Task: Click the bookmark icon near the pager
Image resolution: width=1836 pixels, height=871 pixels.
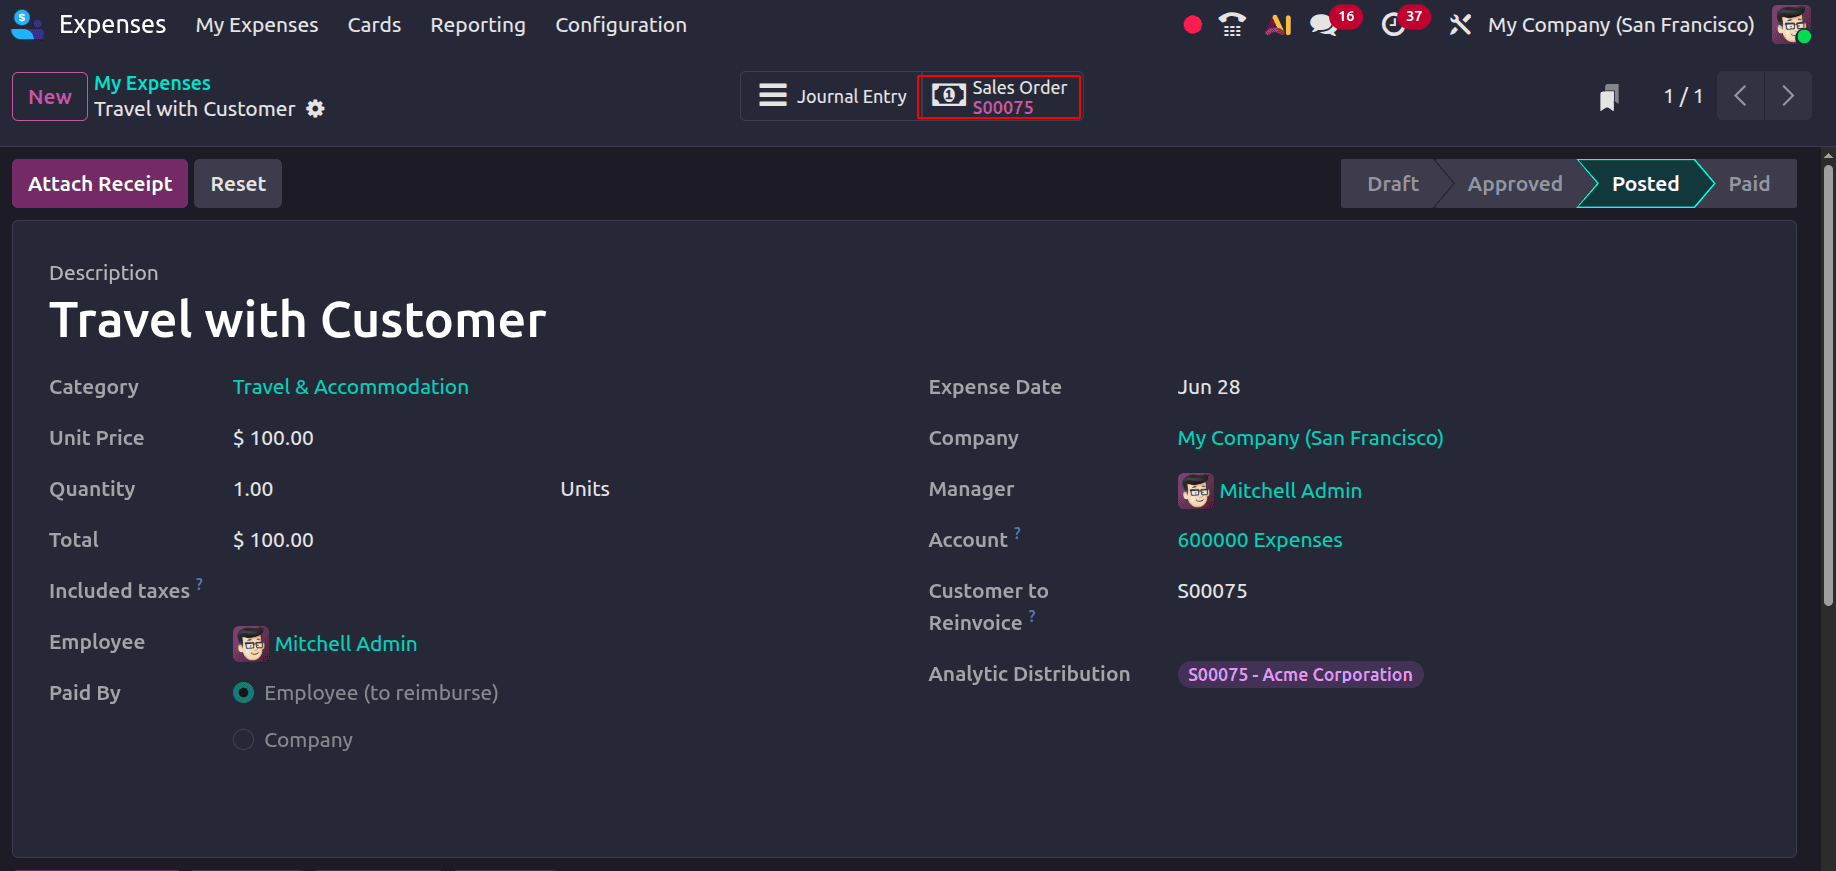Action: tap(1609, 97)
